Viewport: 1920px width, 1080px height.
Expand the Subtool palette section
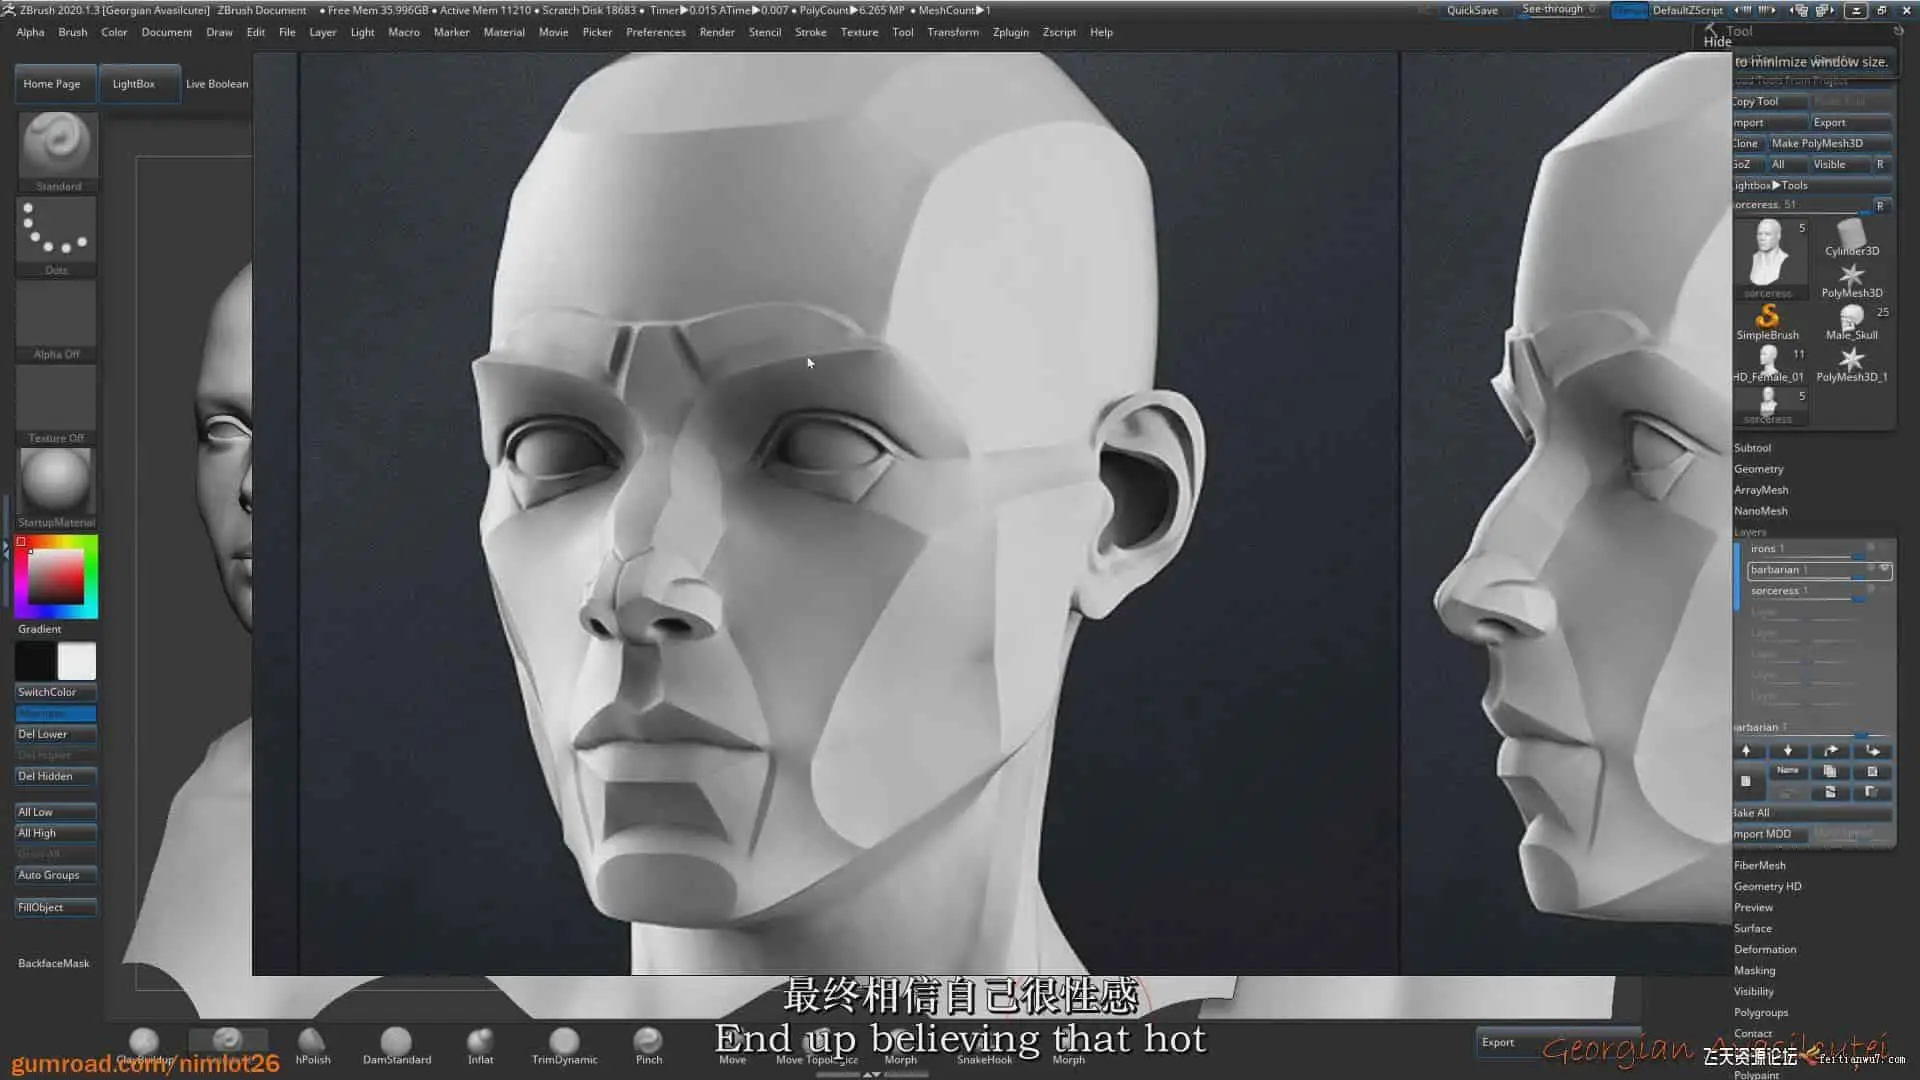point(1752,448)
